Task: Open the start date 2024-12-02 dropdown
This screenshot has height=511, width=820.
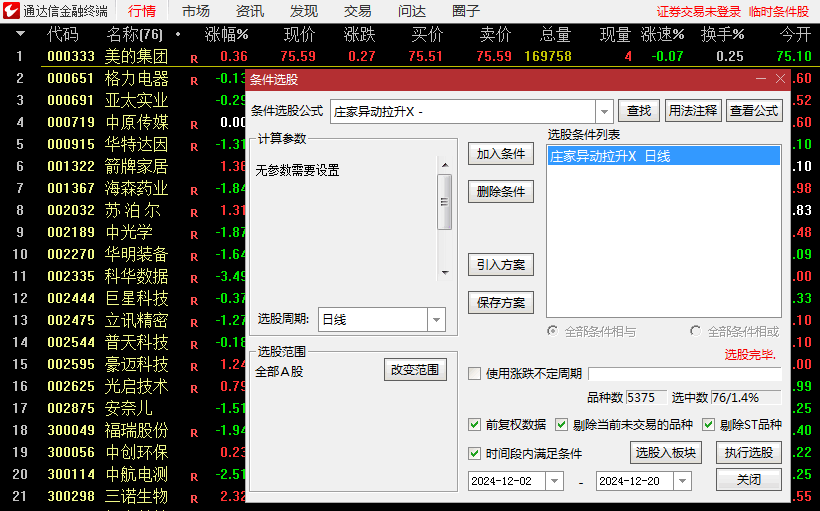Action: 554,481
